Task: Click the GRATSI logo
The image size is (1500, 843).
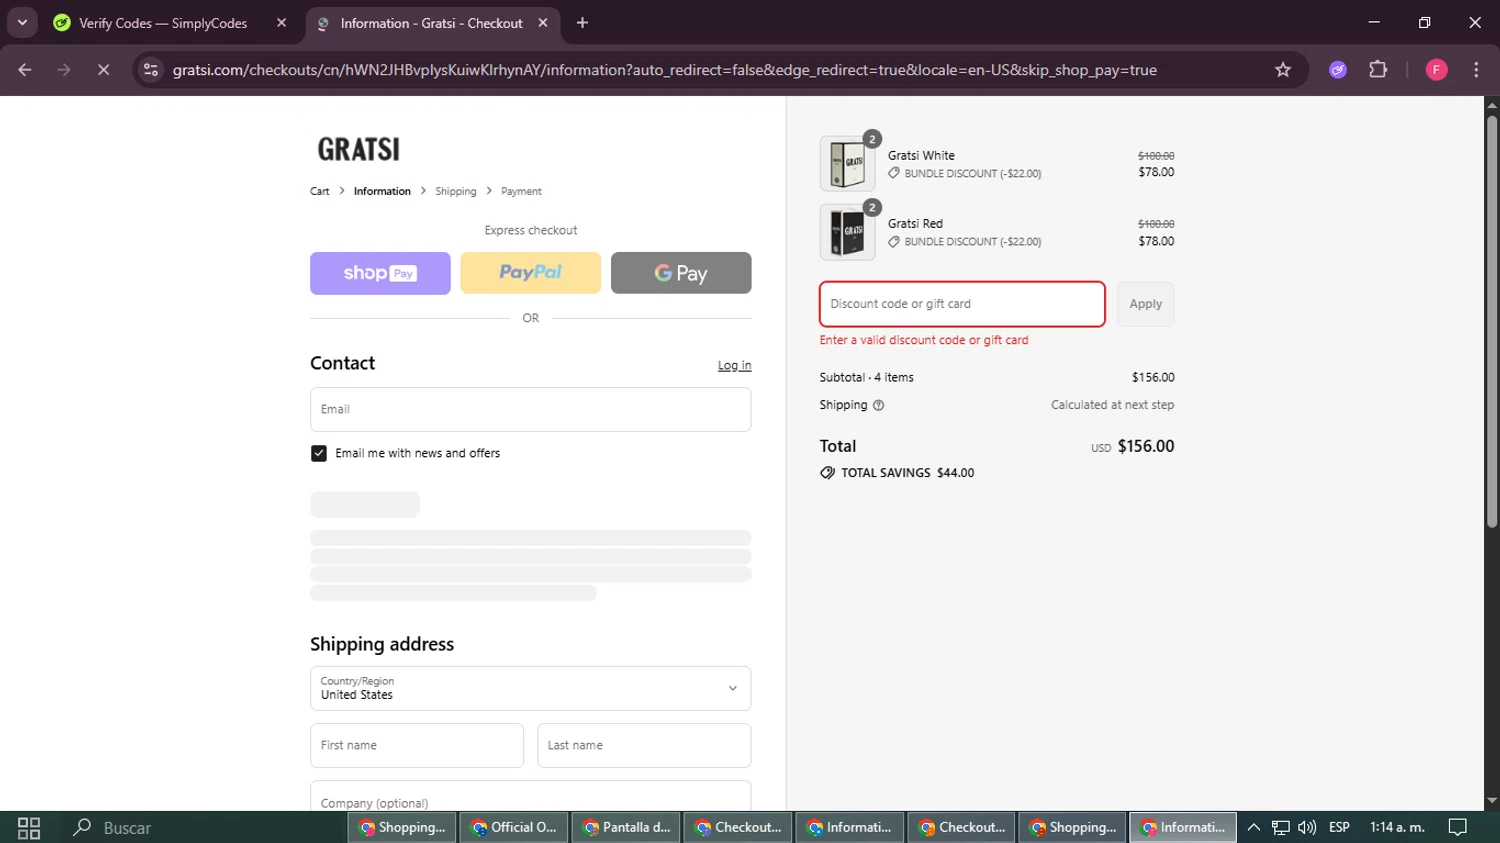Action: click(x=359, y=149)
